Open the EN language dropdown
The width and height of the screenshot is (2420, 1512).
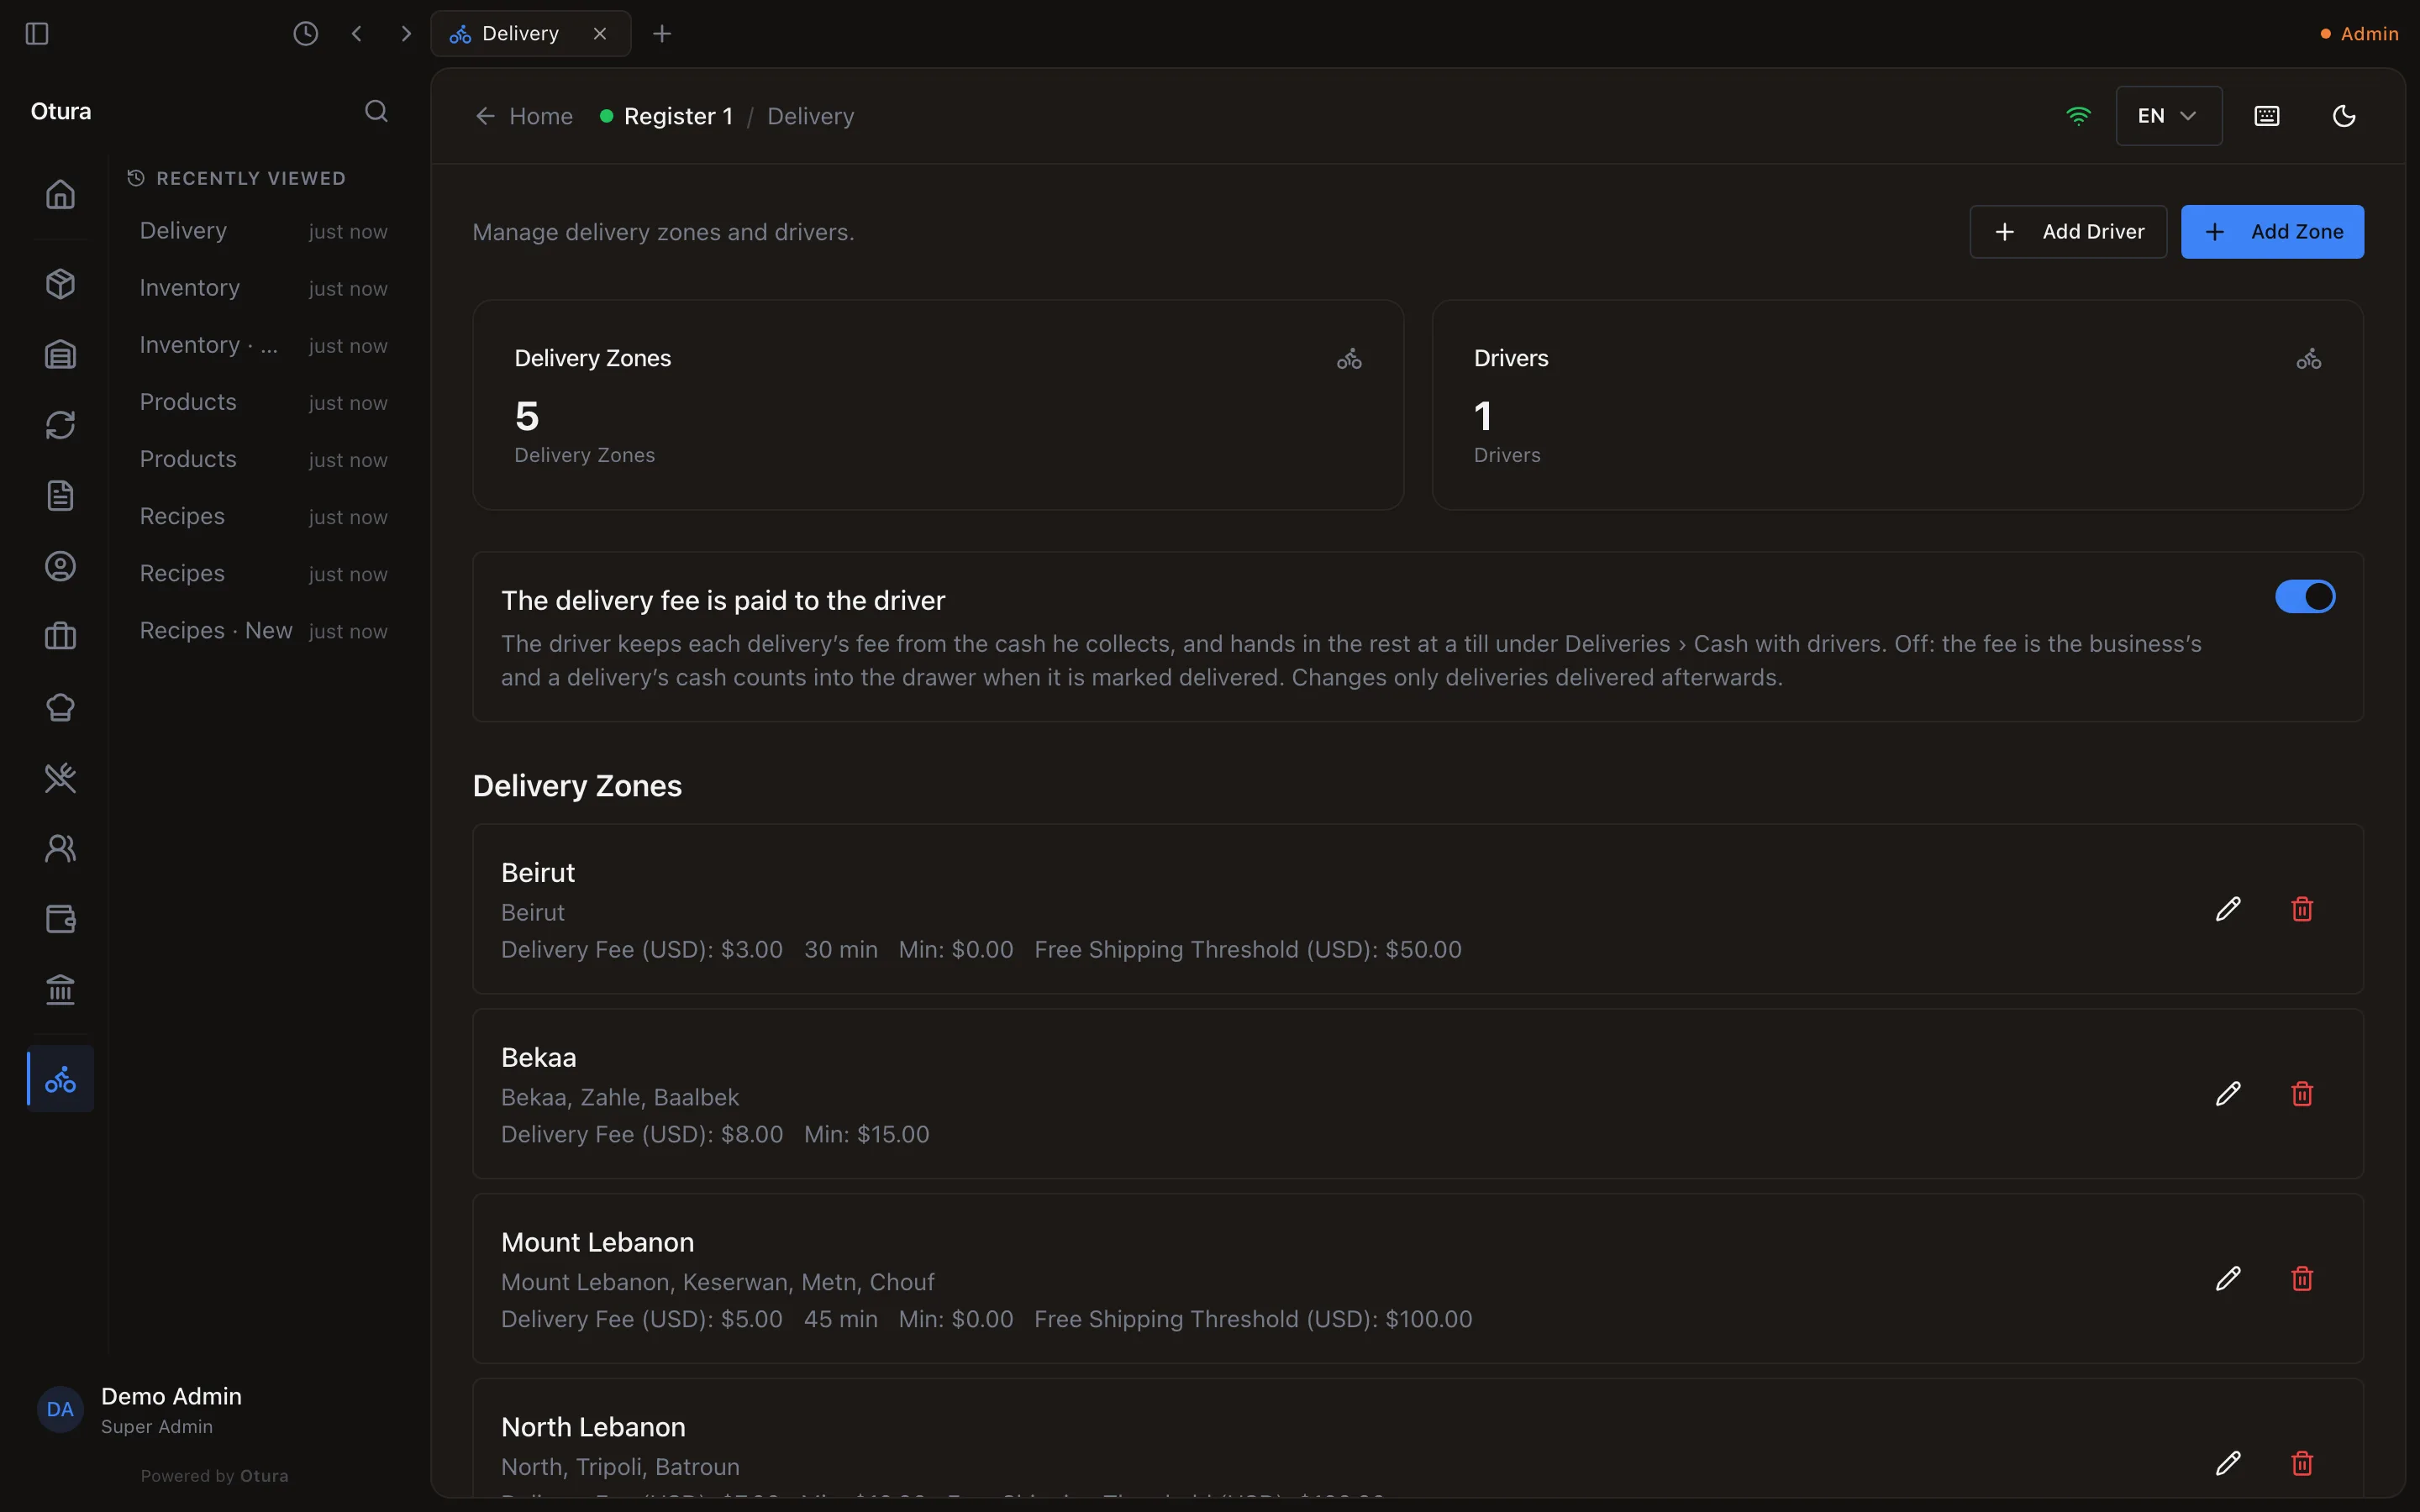point(2169,116)
